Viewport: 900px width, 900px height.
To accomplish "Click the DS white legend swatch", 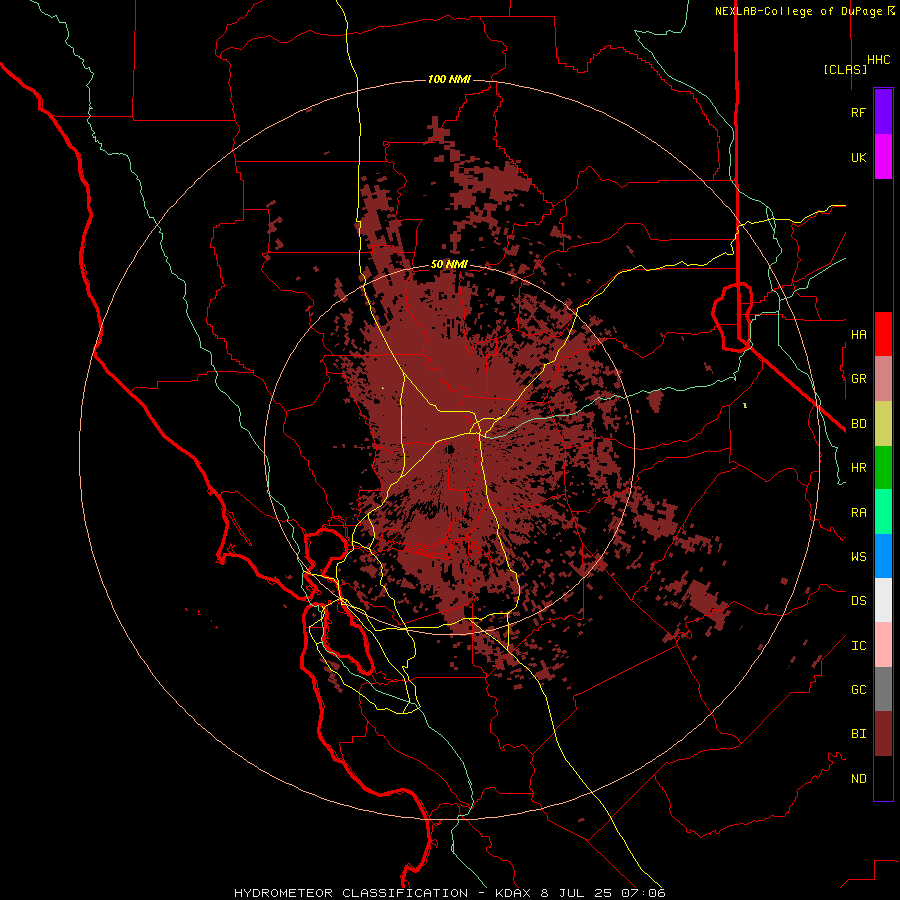I will [883, 600].
